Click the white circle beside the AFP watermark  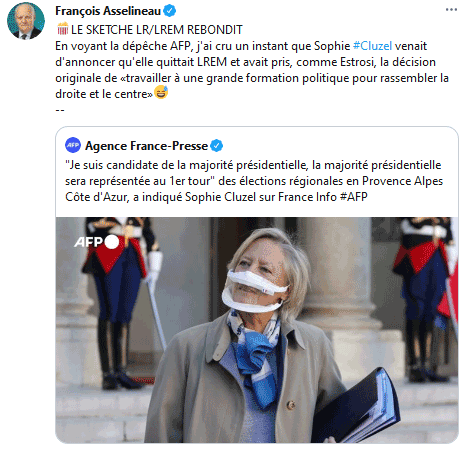112,242
